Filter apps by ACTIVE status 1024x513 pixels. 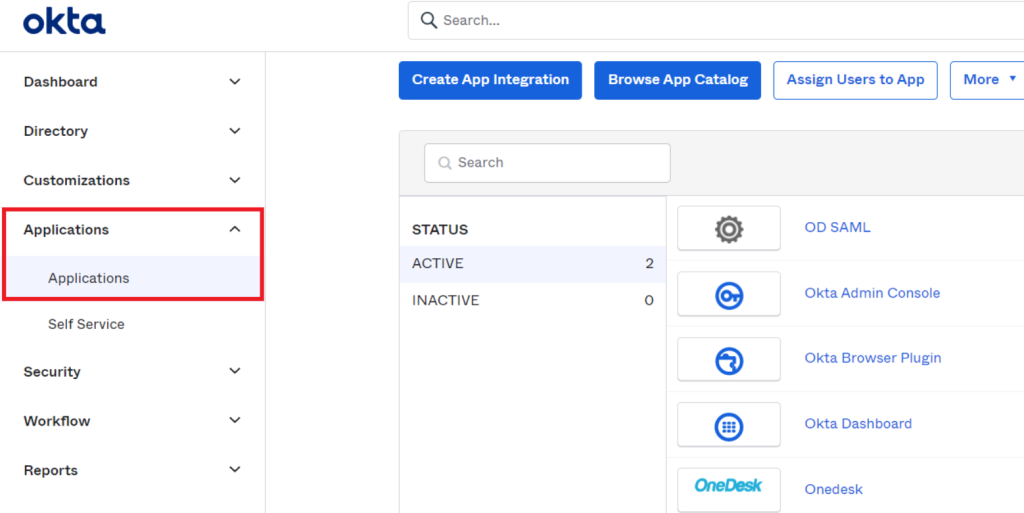point(532,264)
